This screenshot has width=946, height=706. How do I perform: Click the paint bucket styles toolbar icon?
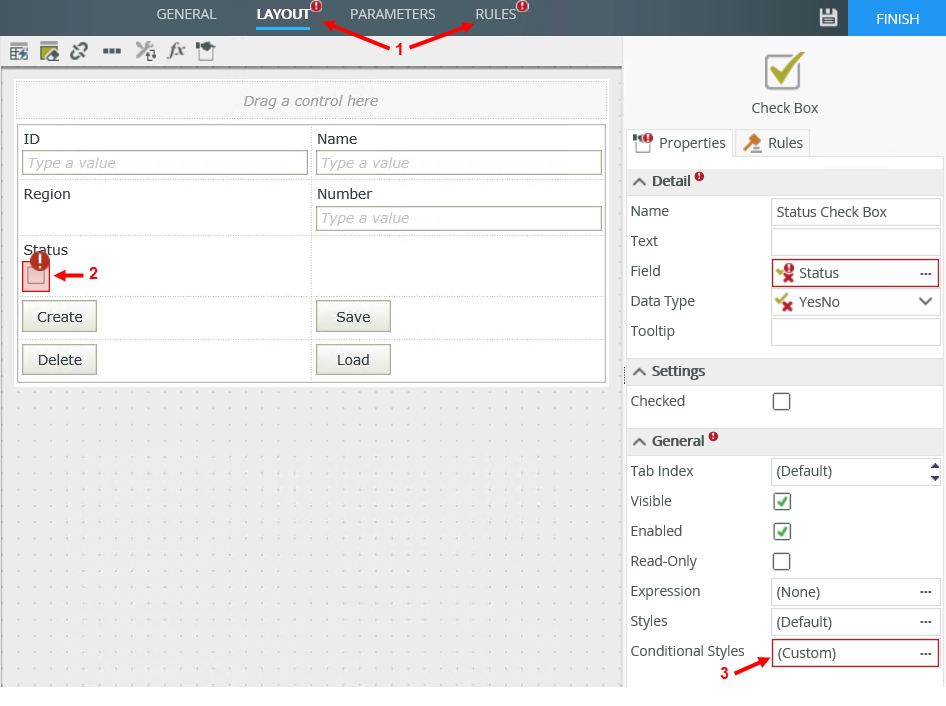pyautogui.click(x=206, y=51)
